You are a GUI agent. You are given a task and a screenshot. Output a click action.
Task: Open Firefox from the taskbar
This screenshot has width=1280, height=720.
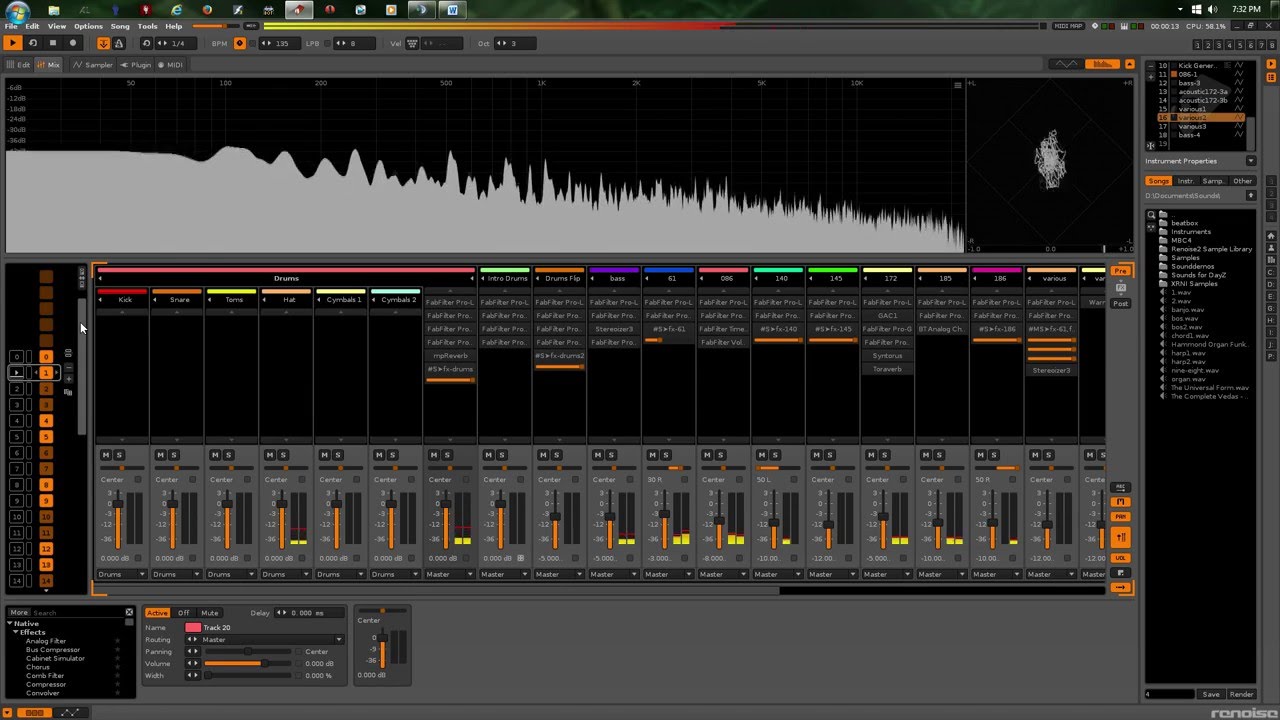tap(207, 10)
